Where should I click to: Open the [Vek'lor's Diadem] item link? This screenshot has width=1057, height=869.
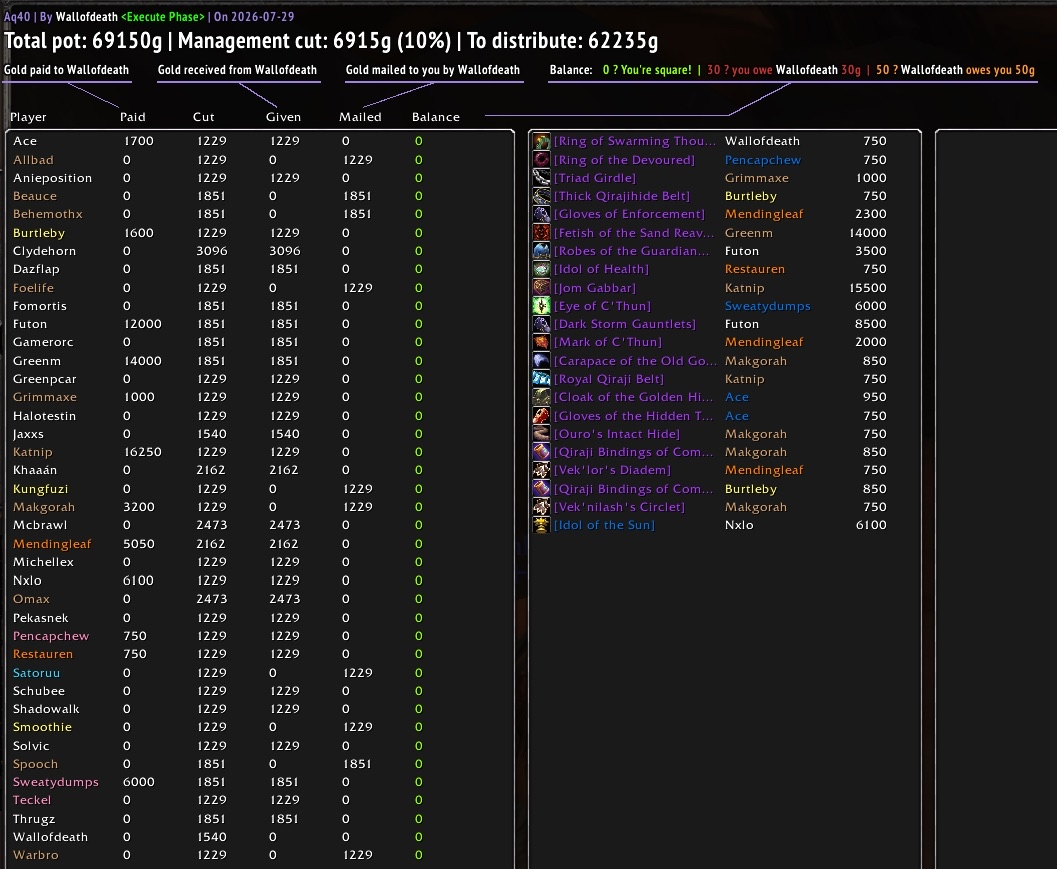pos(612,471)
